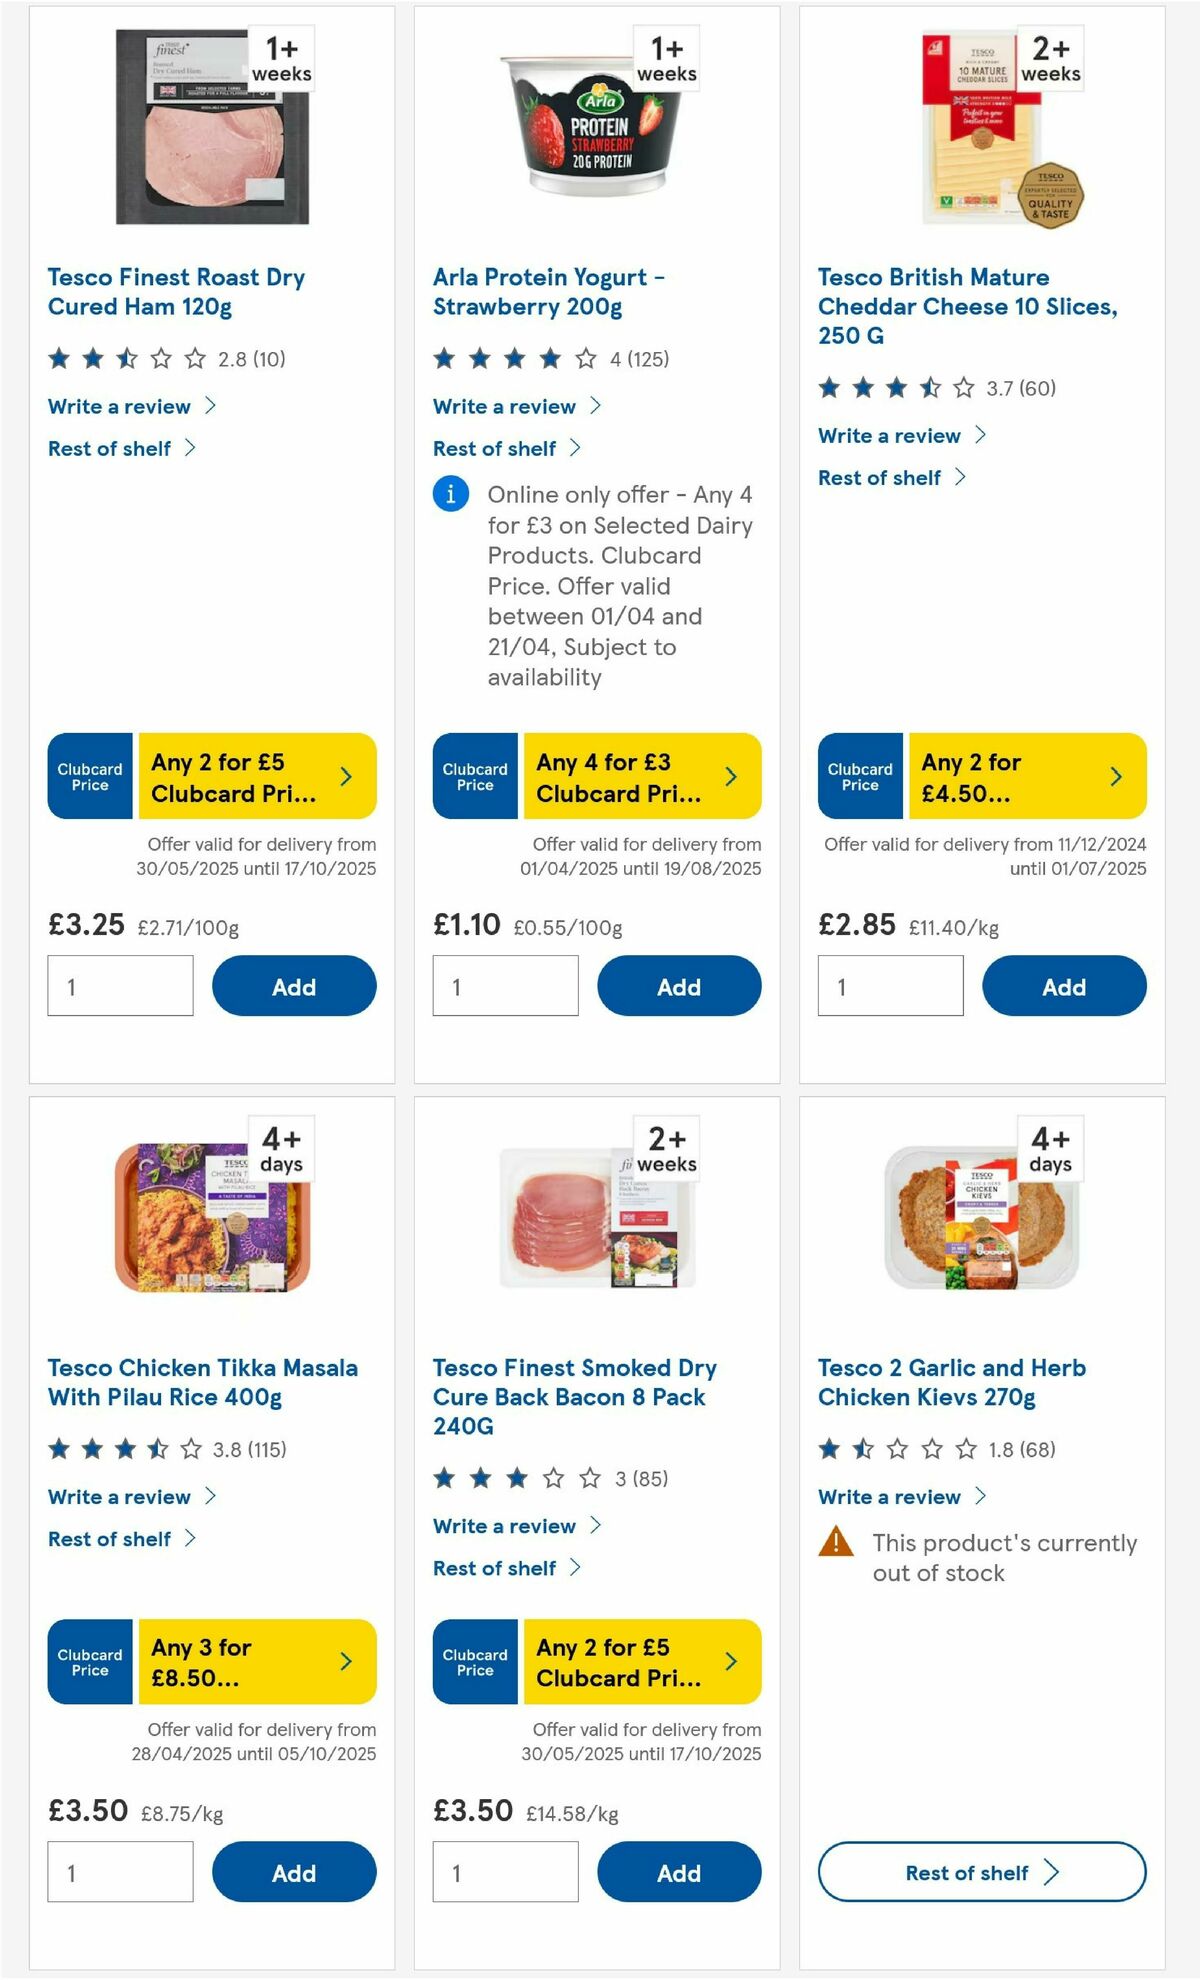The width and height of the screenshot is (1200, 1980).
Task: Click the Clubcard Price badge on Mature Cheddar Cheese
Action: tap(859, 776)
